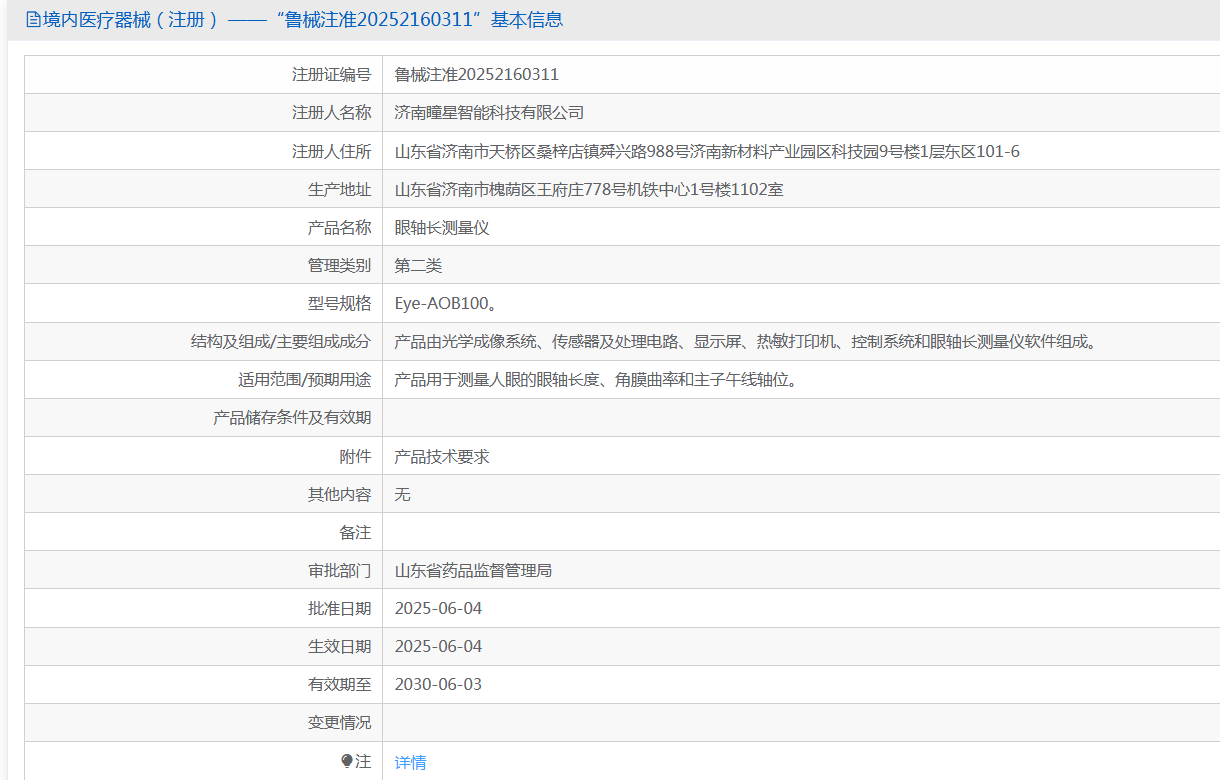Select the 生产地址 label

(x=339, y=189)
